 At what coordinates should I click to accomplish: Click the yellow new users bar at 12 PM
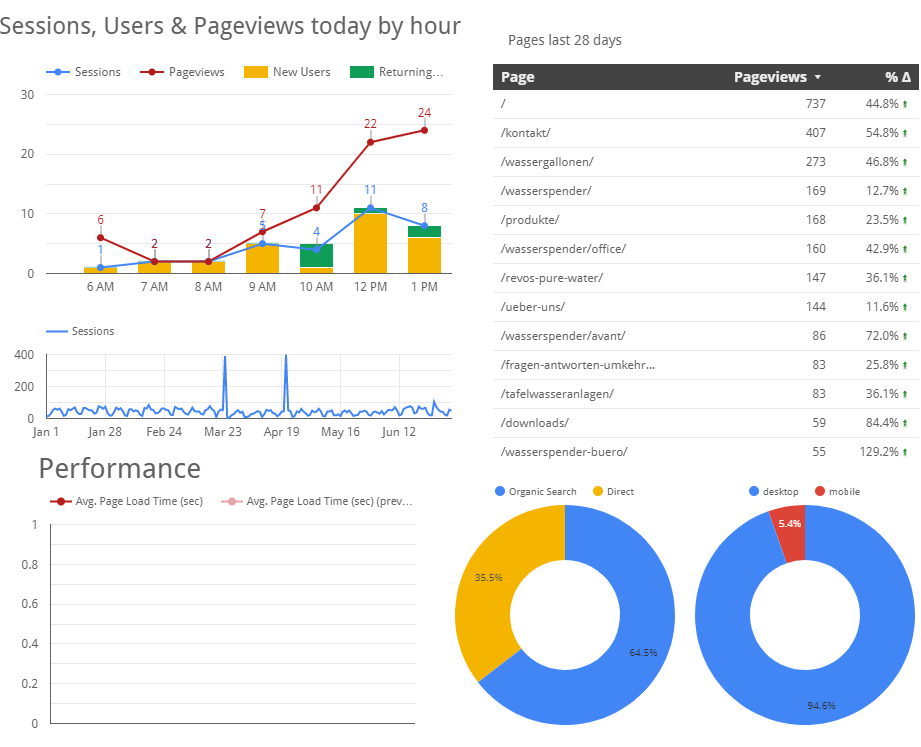click(370, 243)
